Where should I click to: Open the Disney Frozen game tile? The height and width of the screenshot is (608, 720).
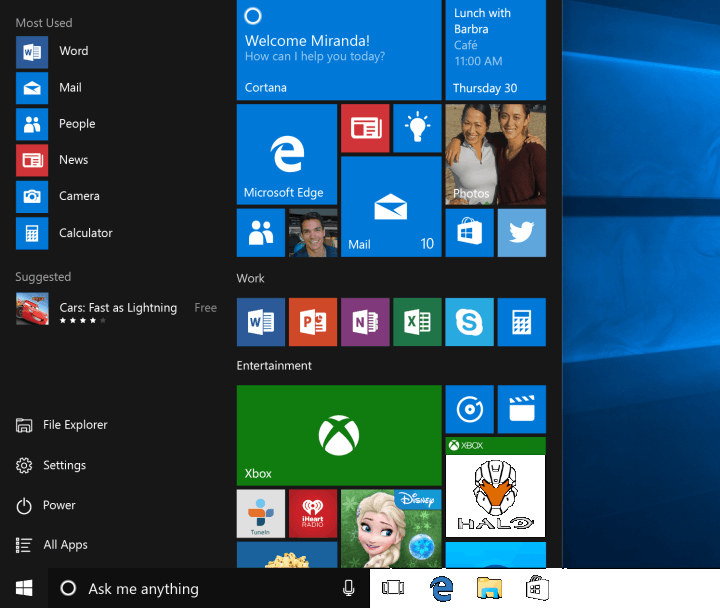(x=391, y=529)
